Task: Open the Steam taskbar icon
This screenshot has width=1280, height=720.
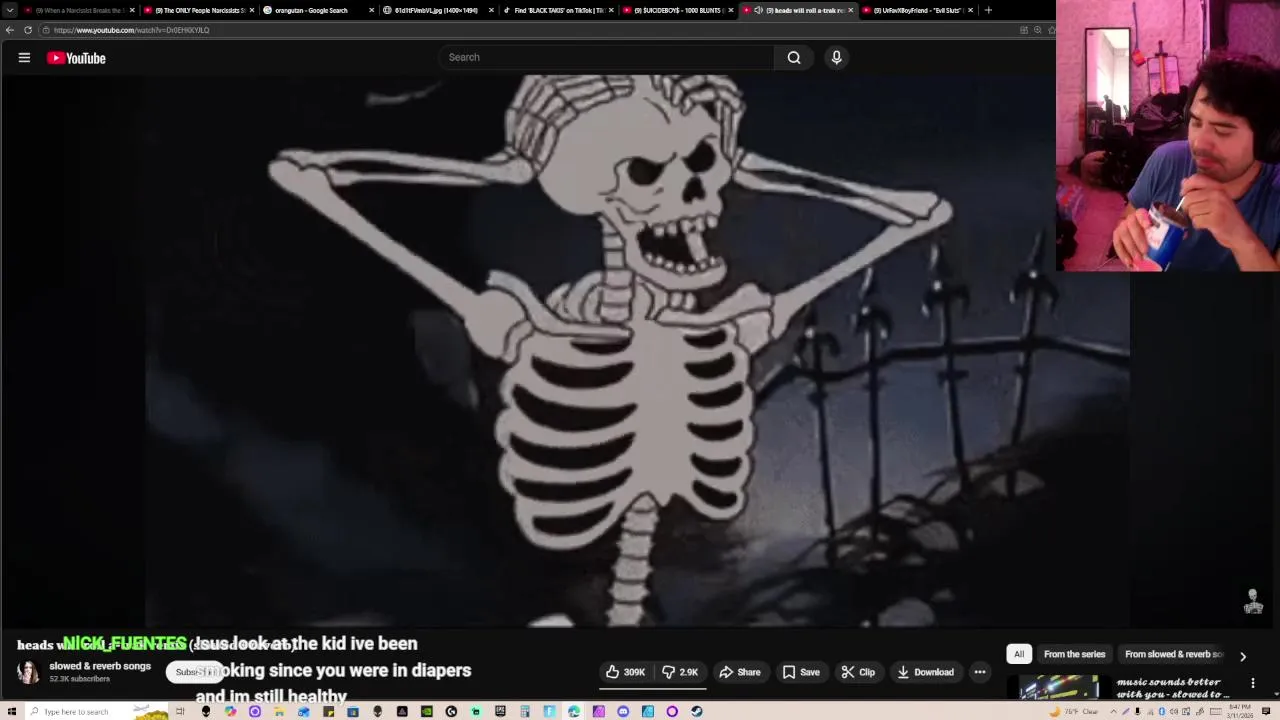Action: pos(696,712)
